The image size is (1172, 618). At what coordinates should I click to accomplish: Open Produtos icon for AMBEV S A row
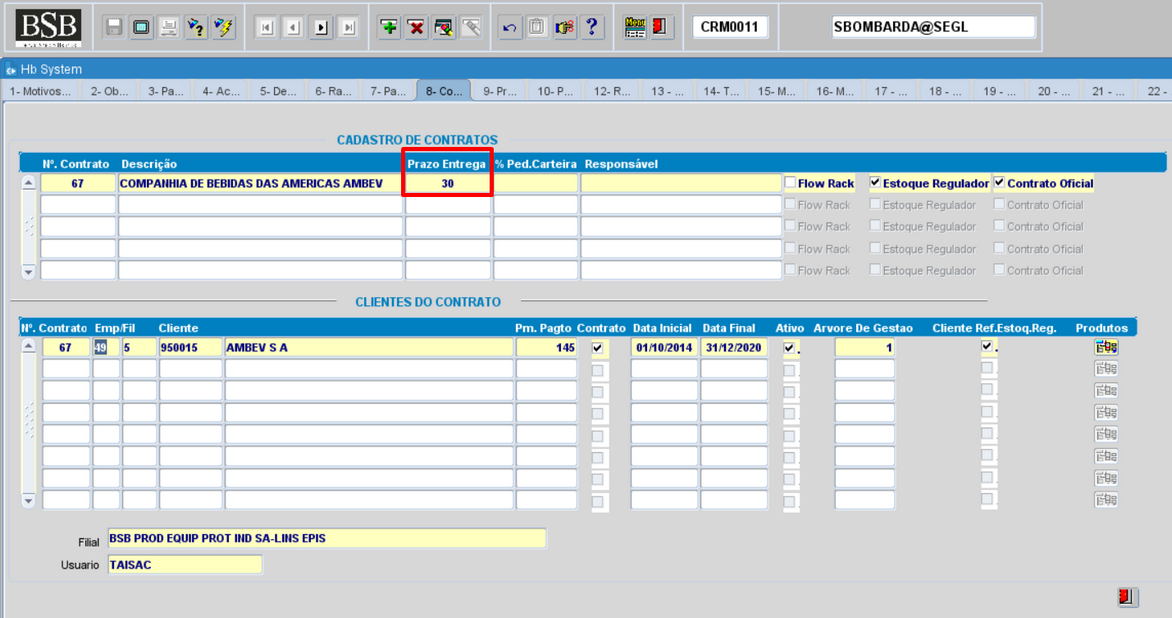[1106, 347]
